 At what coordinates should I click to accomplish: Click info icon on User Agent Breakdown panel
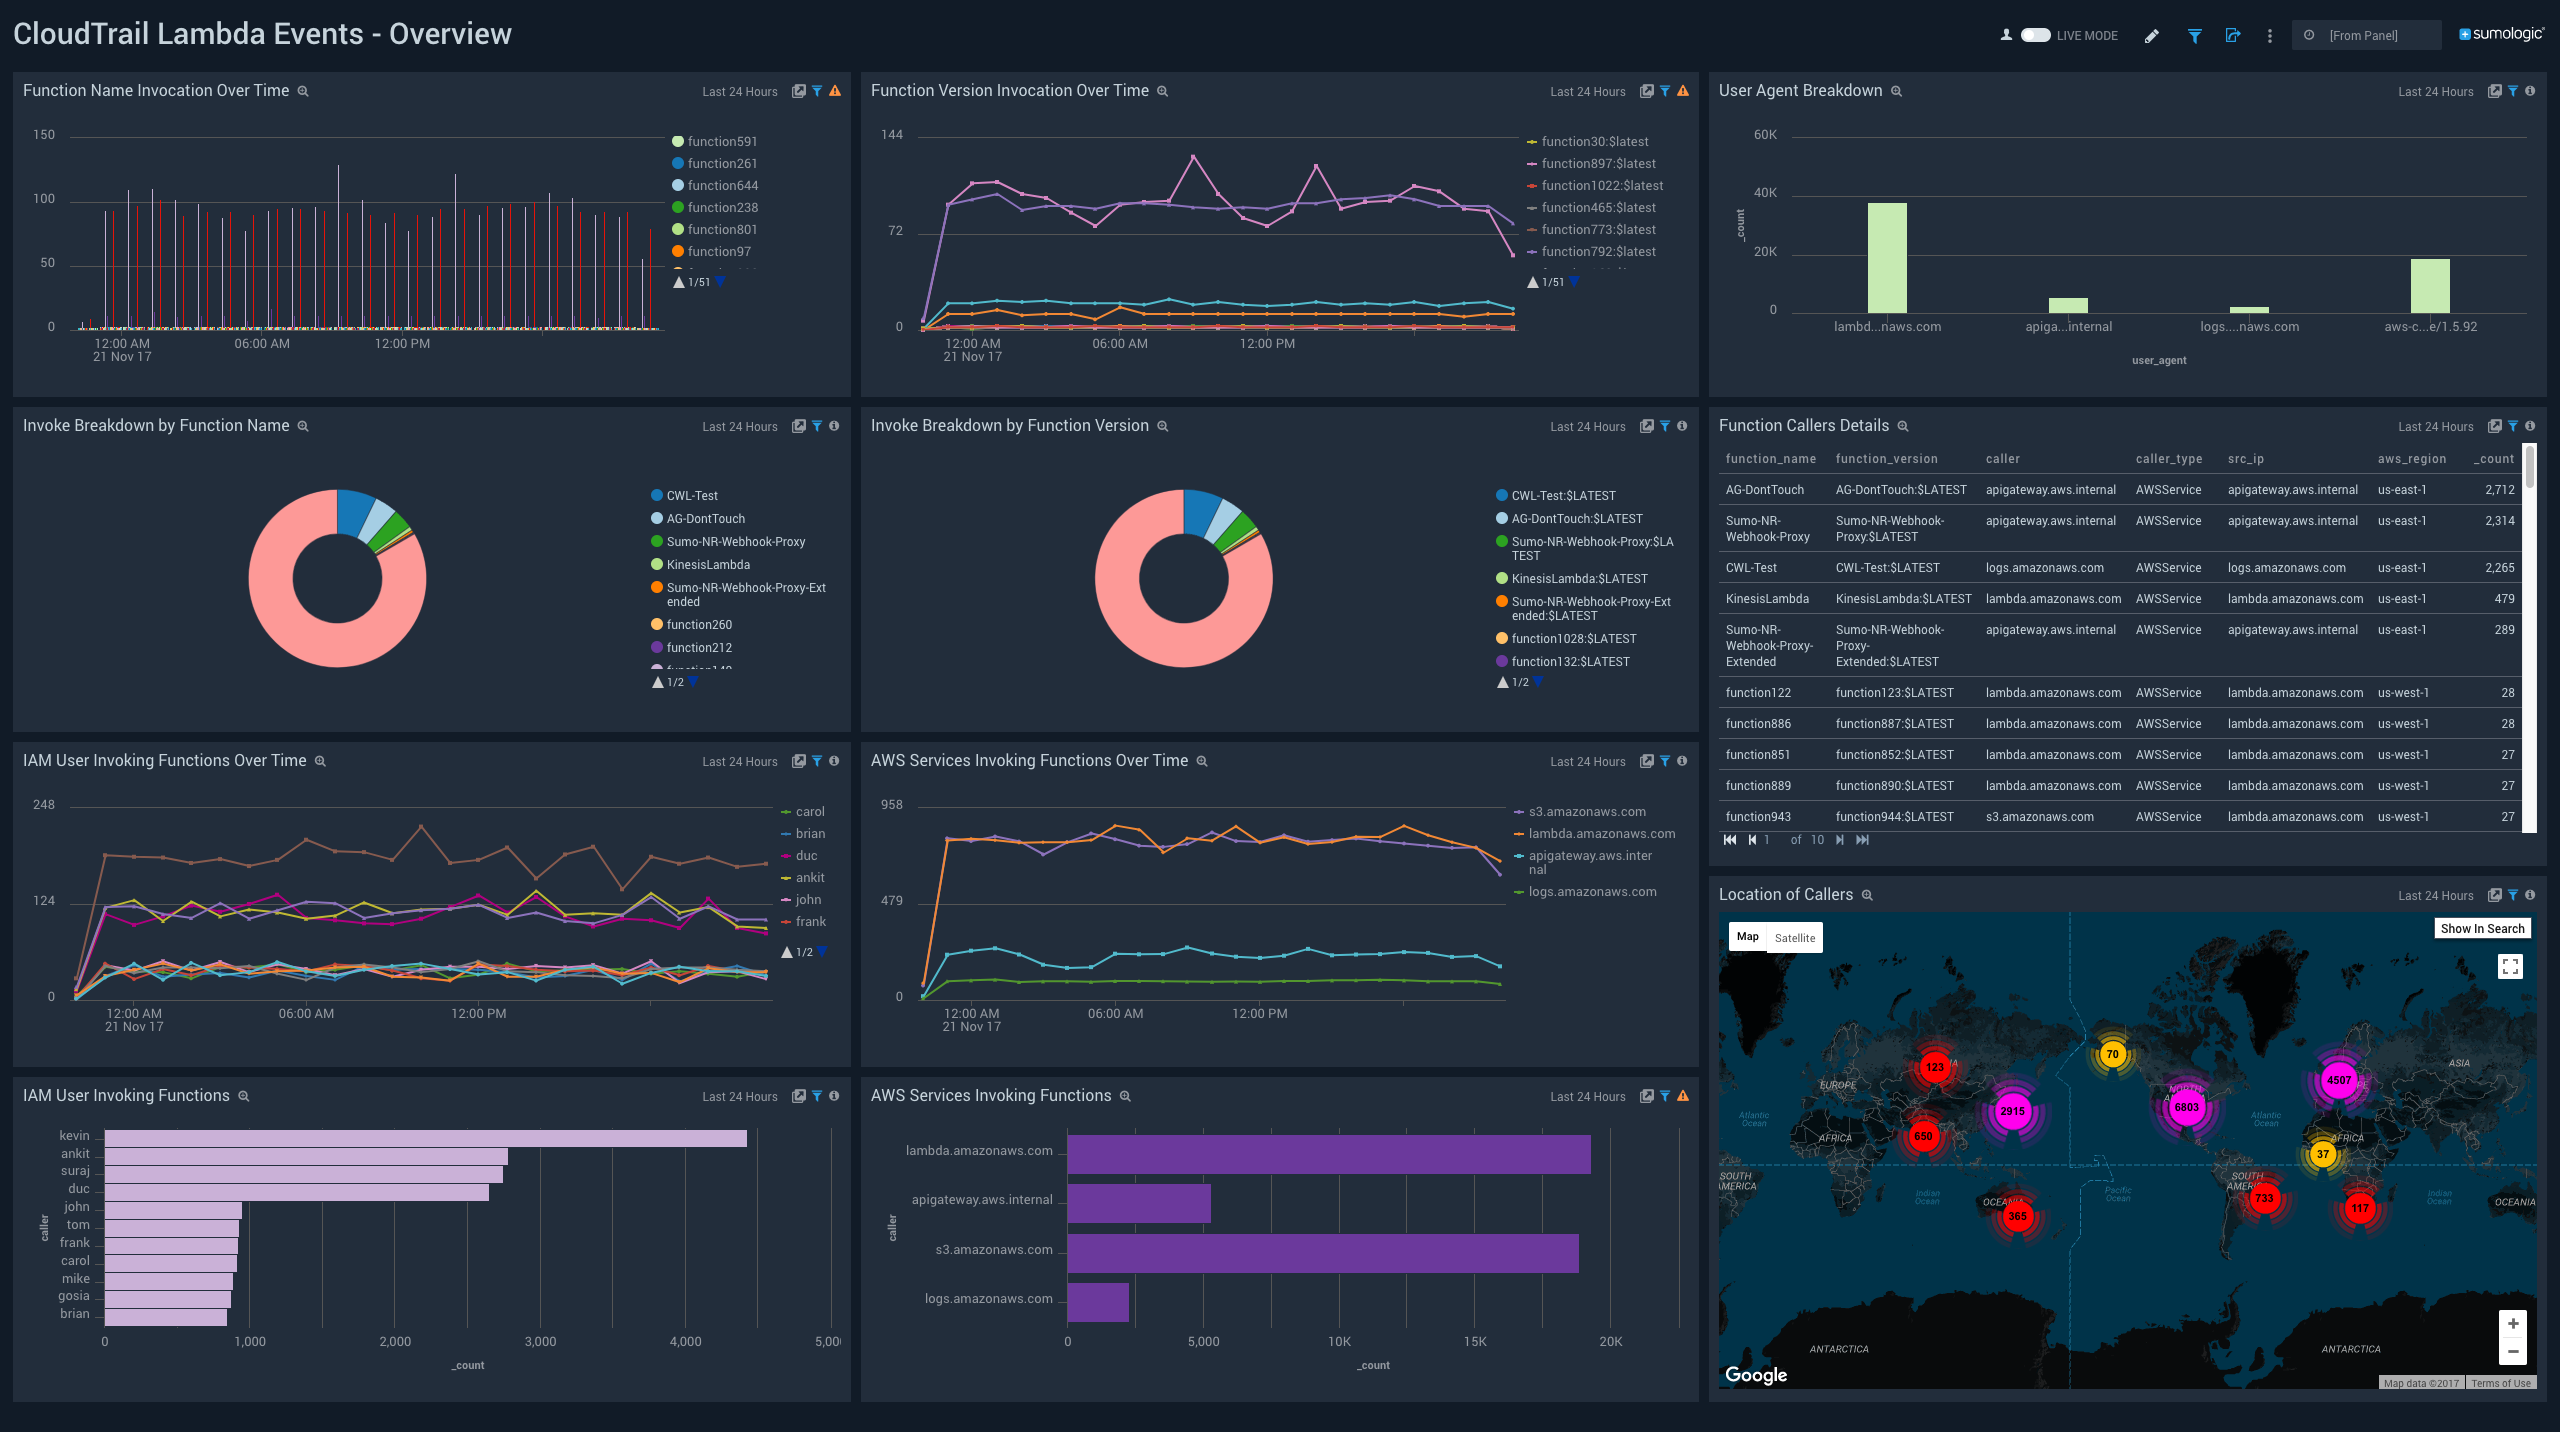(2530, 91)
